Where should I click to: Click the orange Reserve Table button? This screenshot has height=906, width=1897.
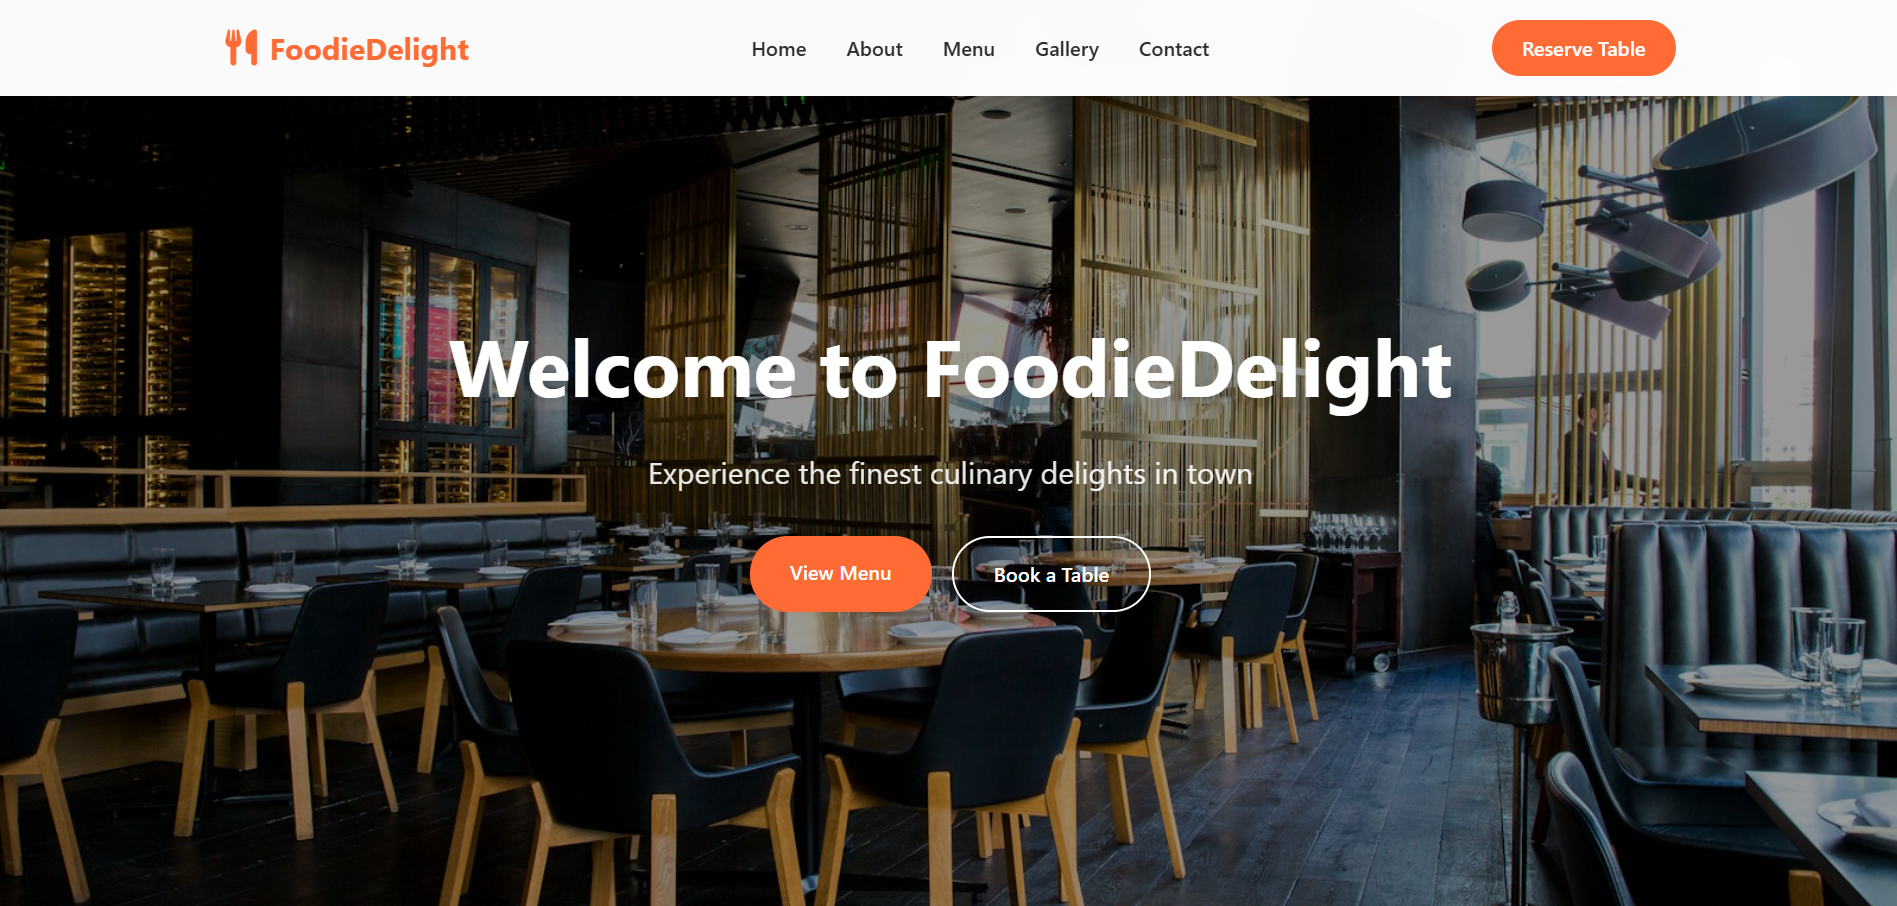pyautogui.click(x=1583, y=48)
